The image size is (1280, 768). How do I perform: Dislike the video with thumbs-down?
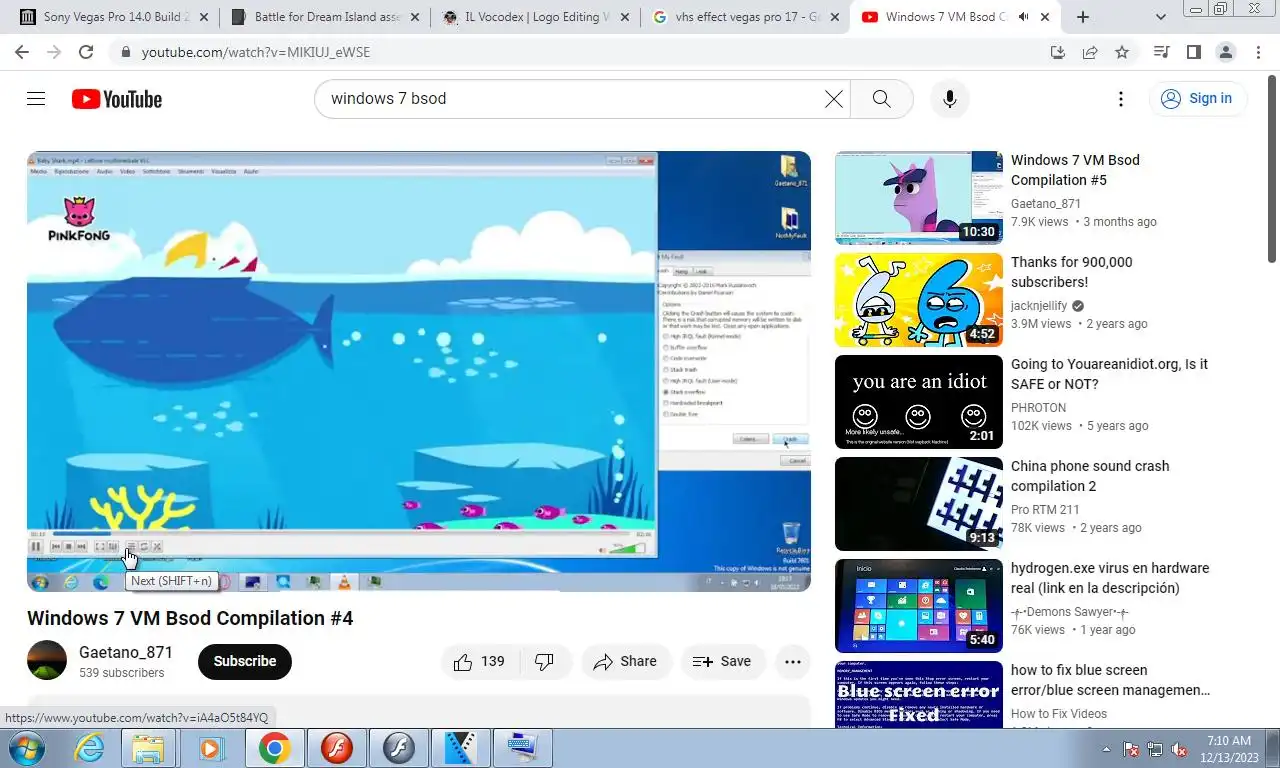(546, 662)
